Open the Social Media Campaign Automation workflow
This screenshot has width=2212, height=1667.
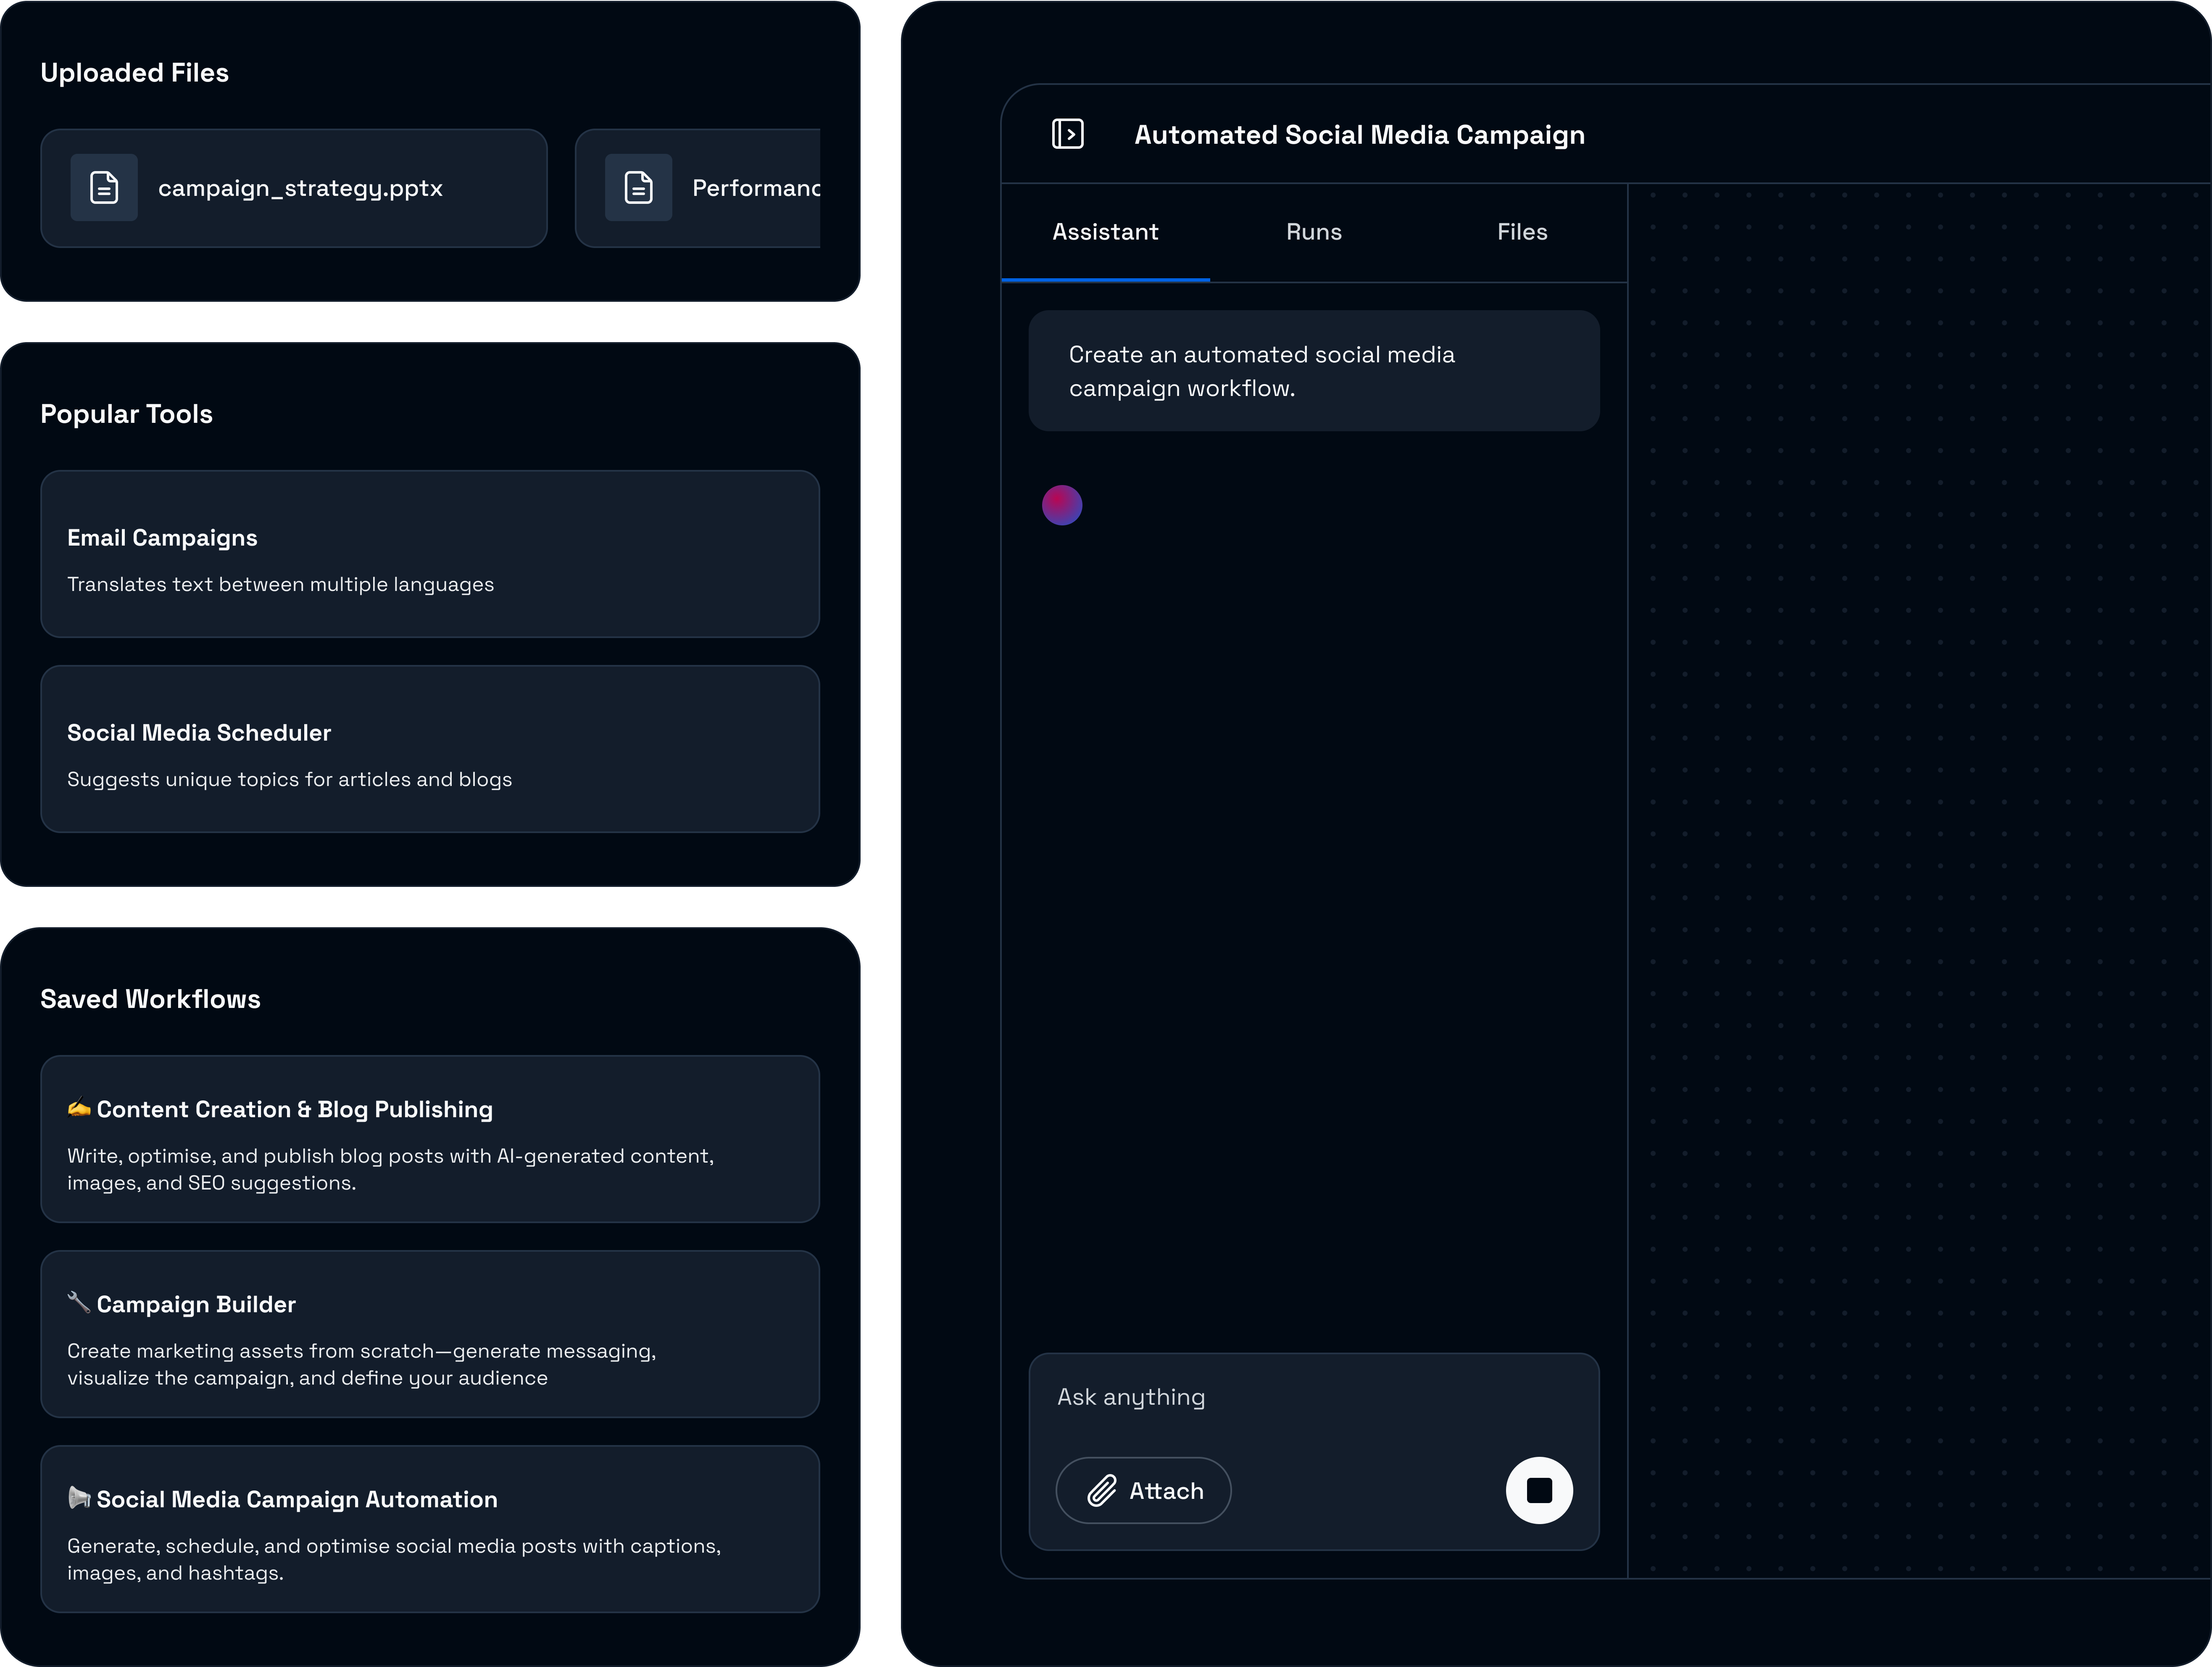click(x=430, y=1529)
